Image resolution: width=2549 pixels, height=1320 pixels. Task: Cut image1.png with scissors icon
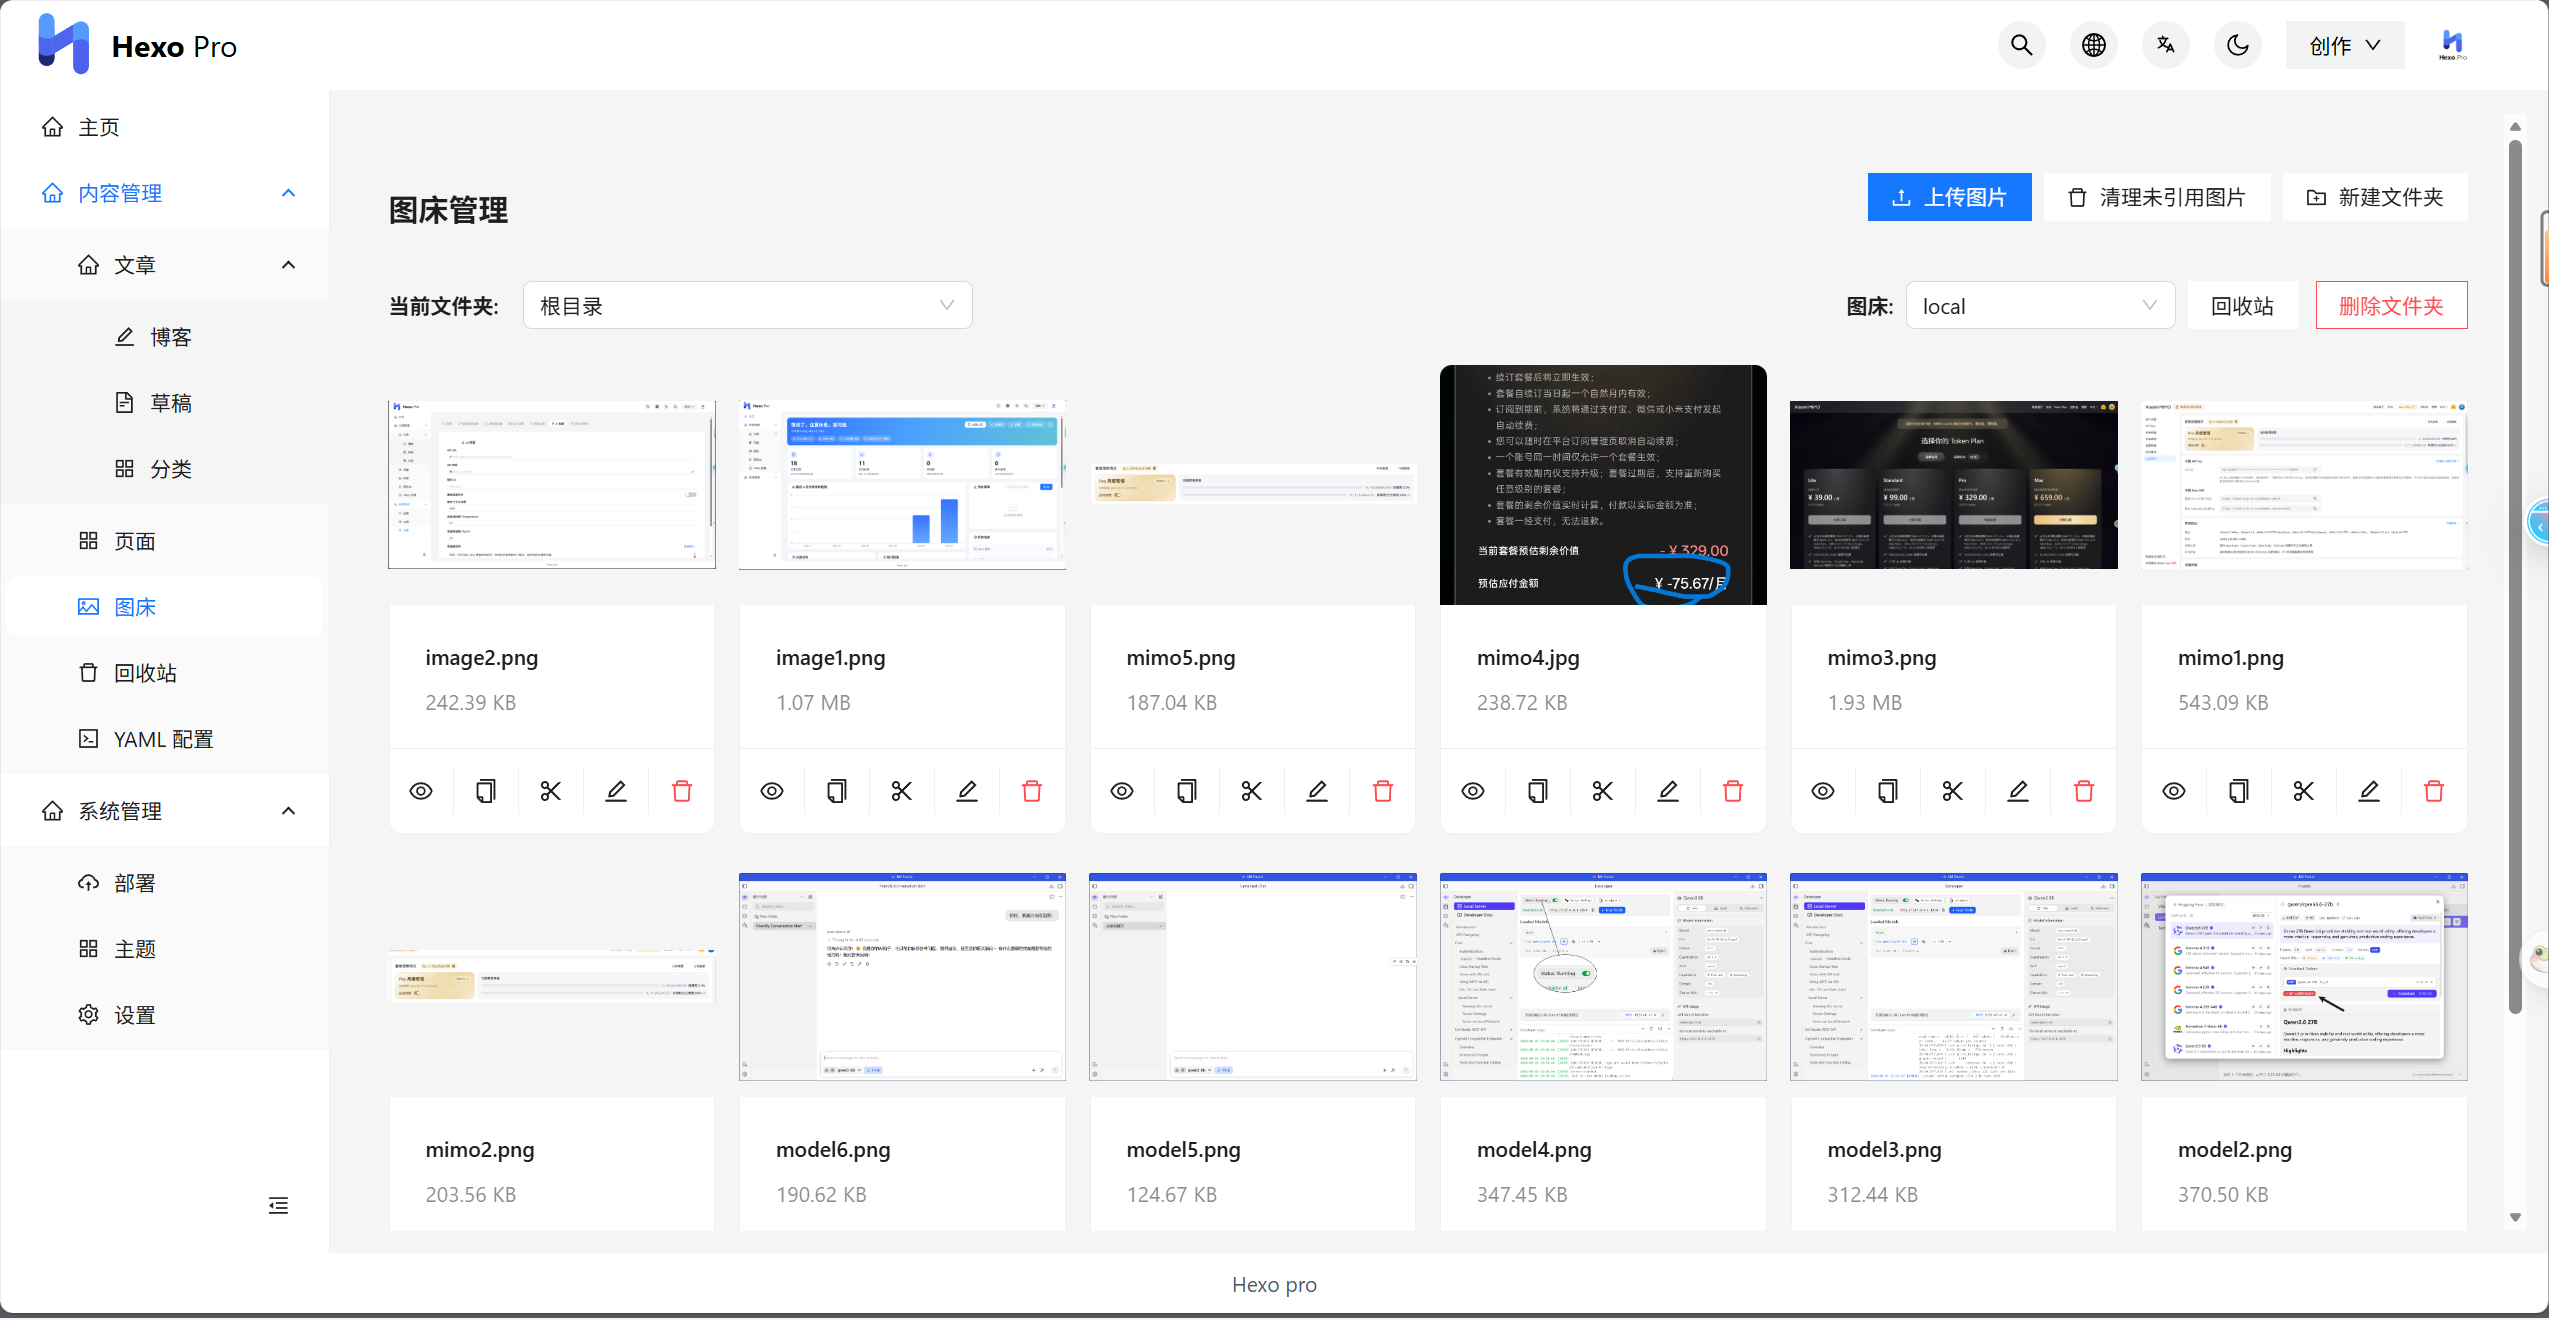(902, 791)
